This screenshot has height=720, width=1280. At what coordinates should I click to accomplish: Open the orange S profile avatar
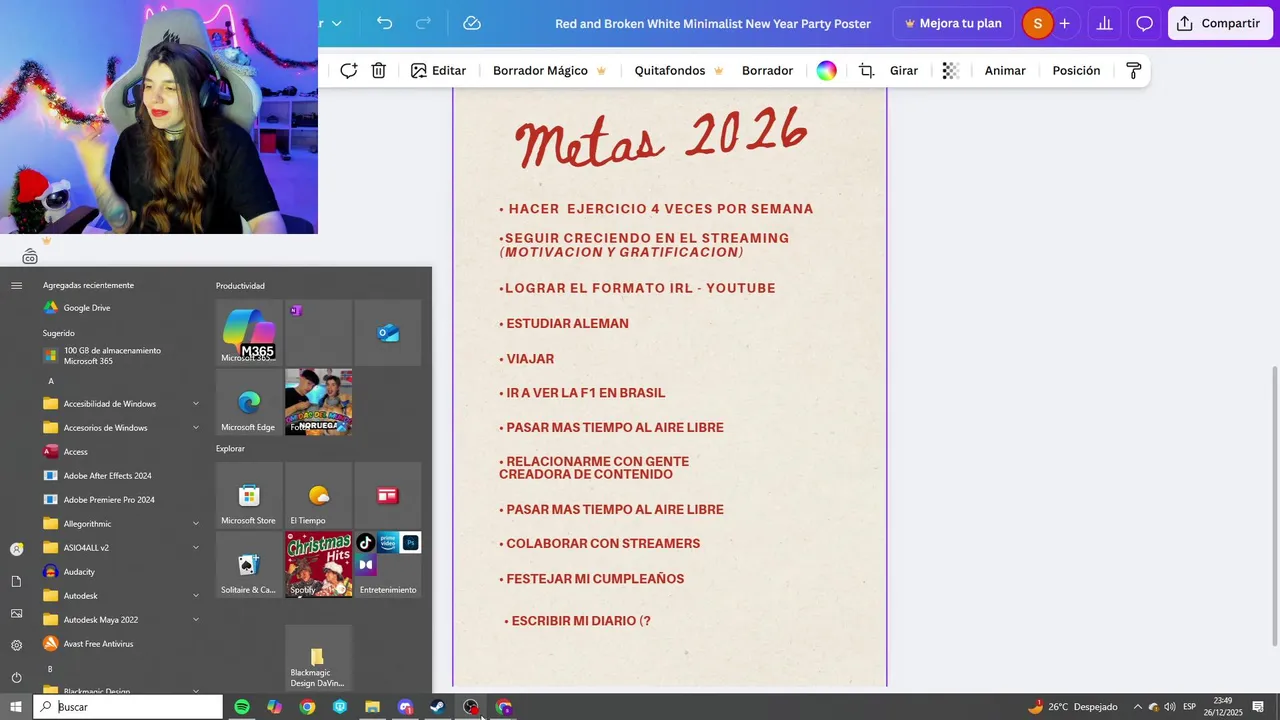[1037, 23]
